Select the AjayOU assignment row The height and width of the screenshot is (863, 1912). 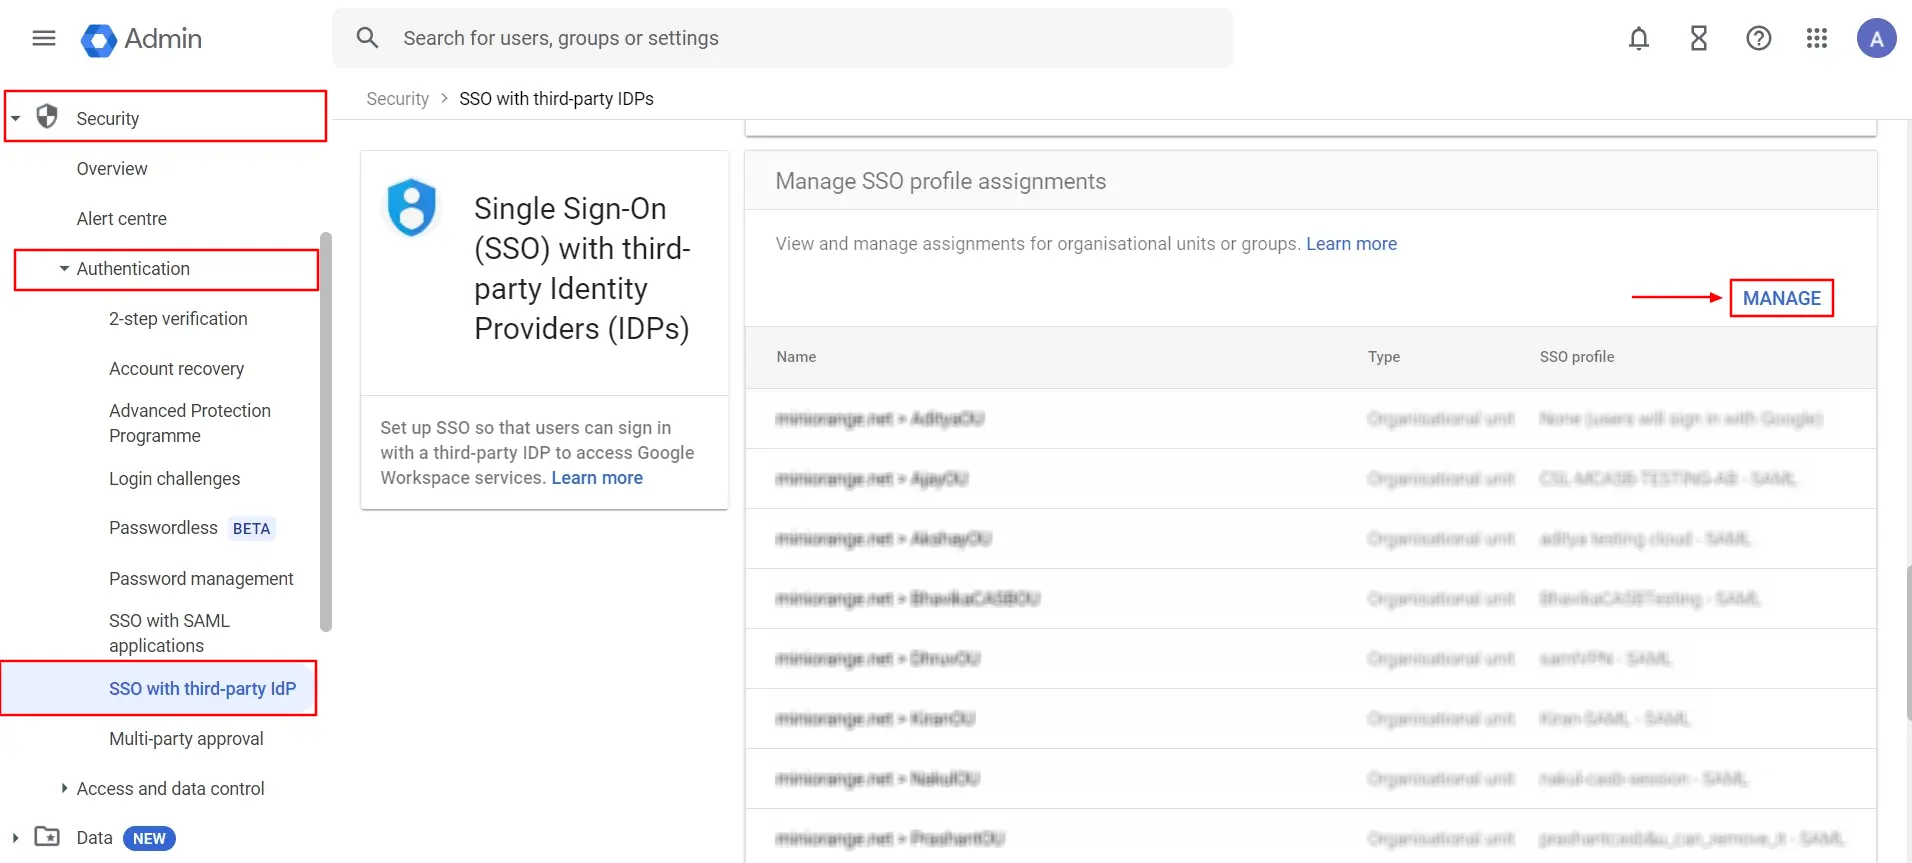pyautogui.click(x=1310, y=479)
